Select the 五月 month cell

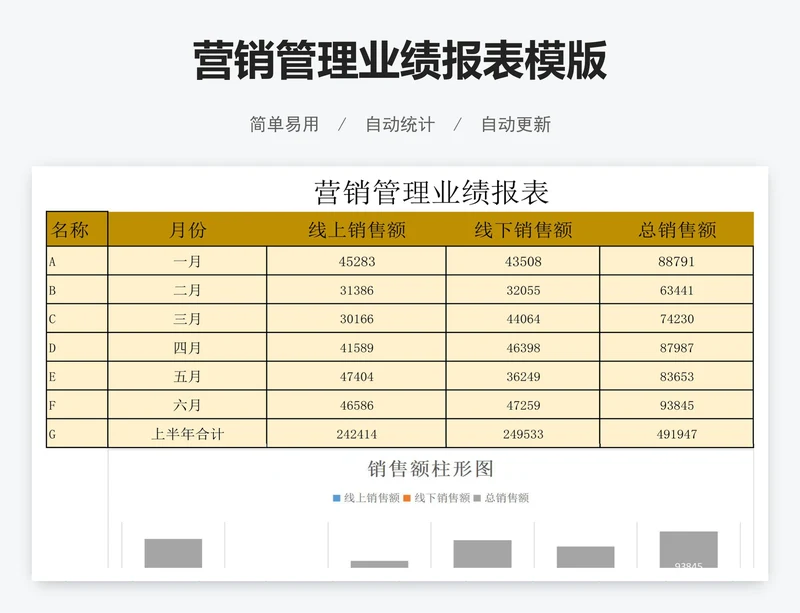[187, 376]
